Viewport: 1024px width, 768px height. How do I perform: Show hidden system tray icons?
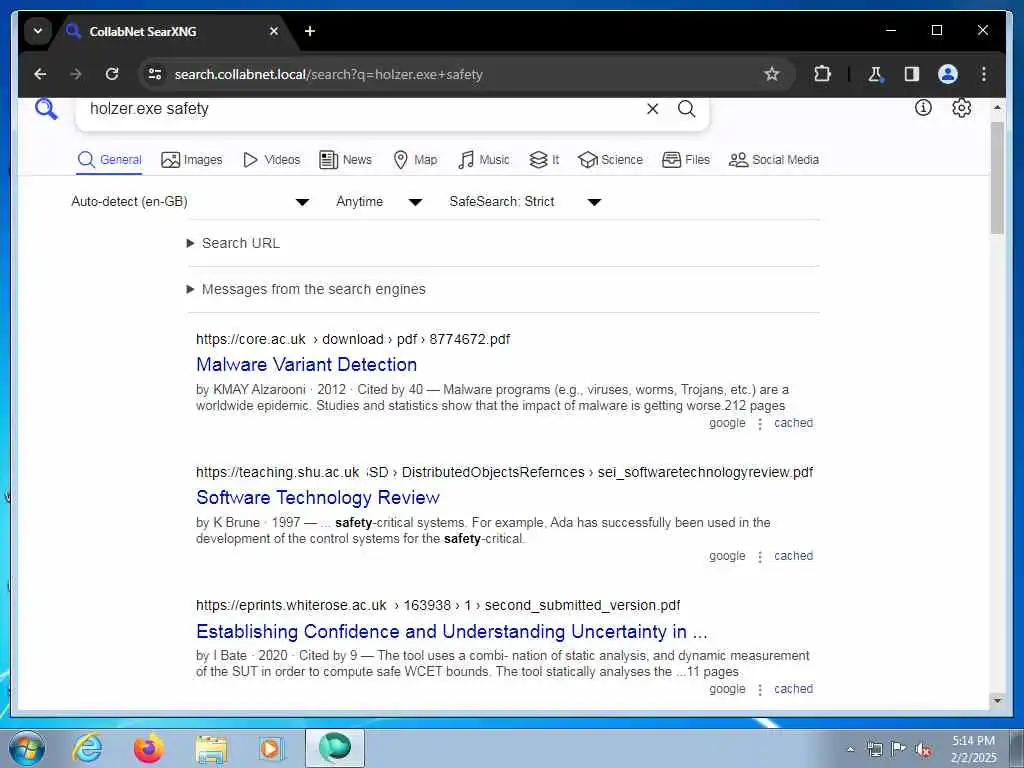(850, 750)
